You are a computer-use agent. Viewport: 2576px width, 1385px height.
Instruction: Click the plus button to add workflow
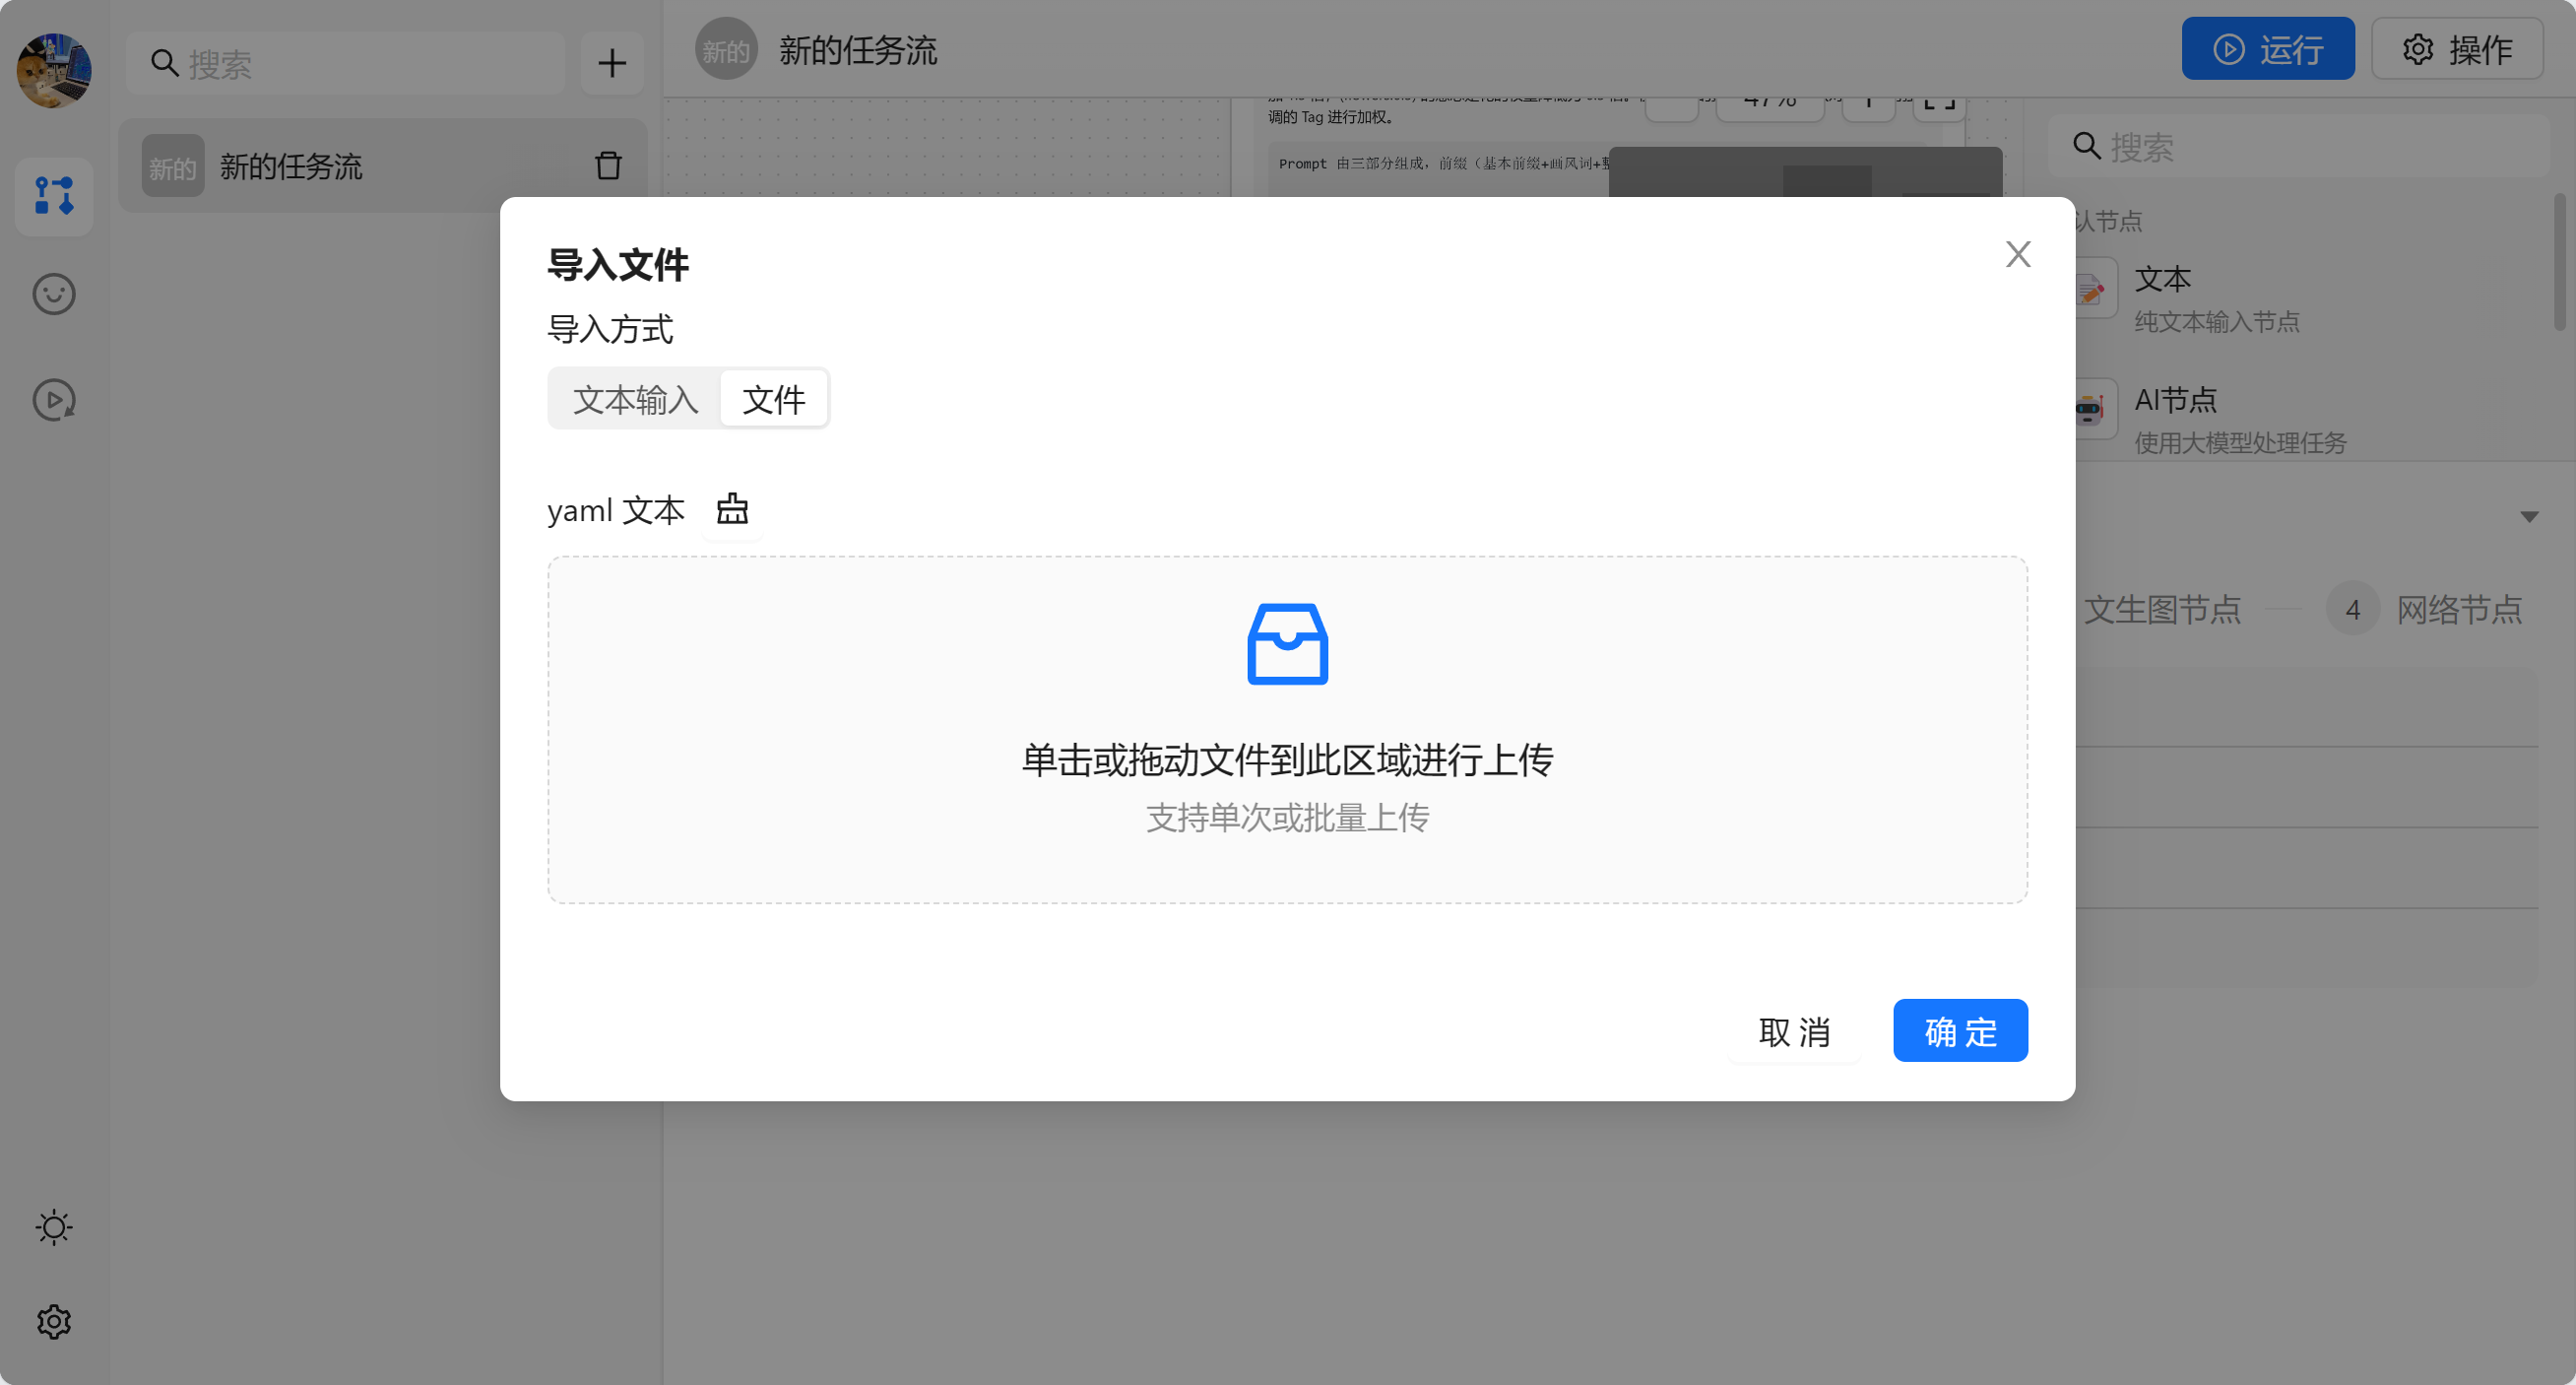pyautogui.click(x=612, y=64)
